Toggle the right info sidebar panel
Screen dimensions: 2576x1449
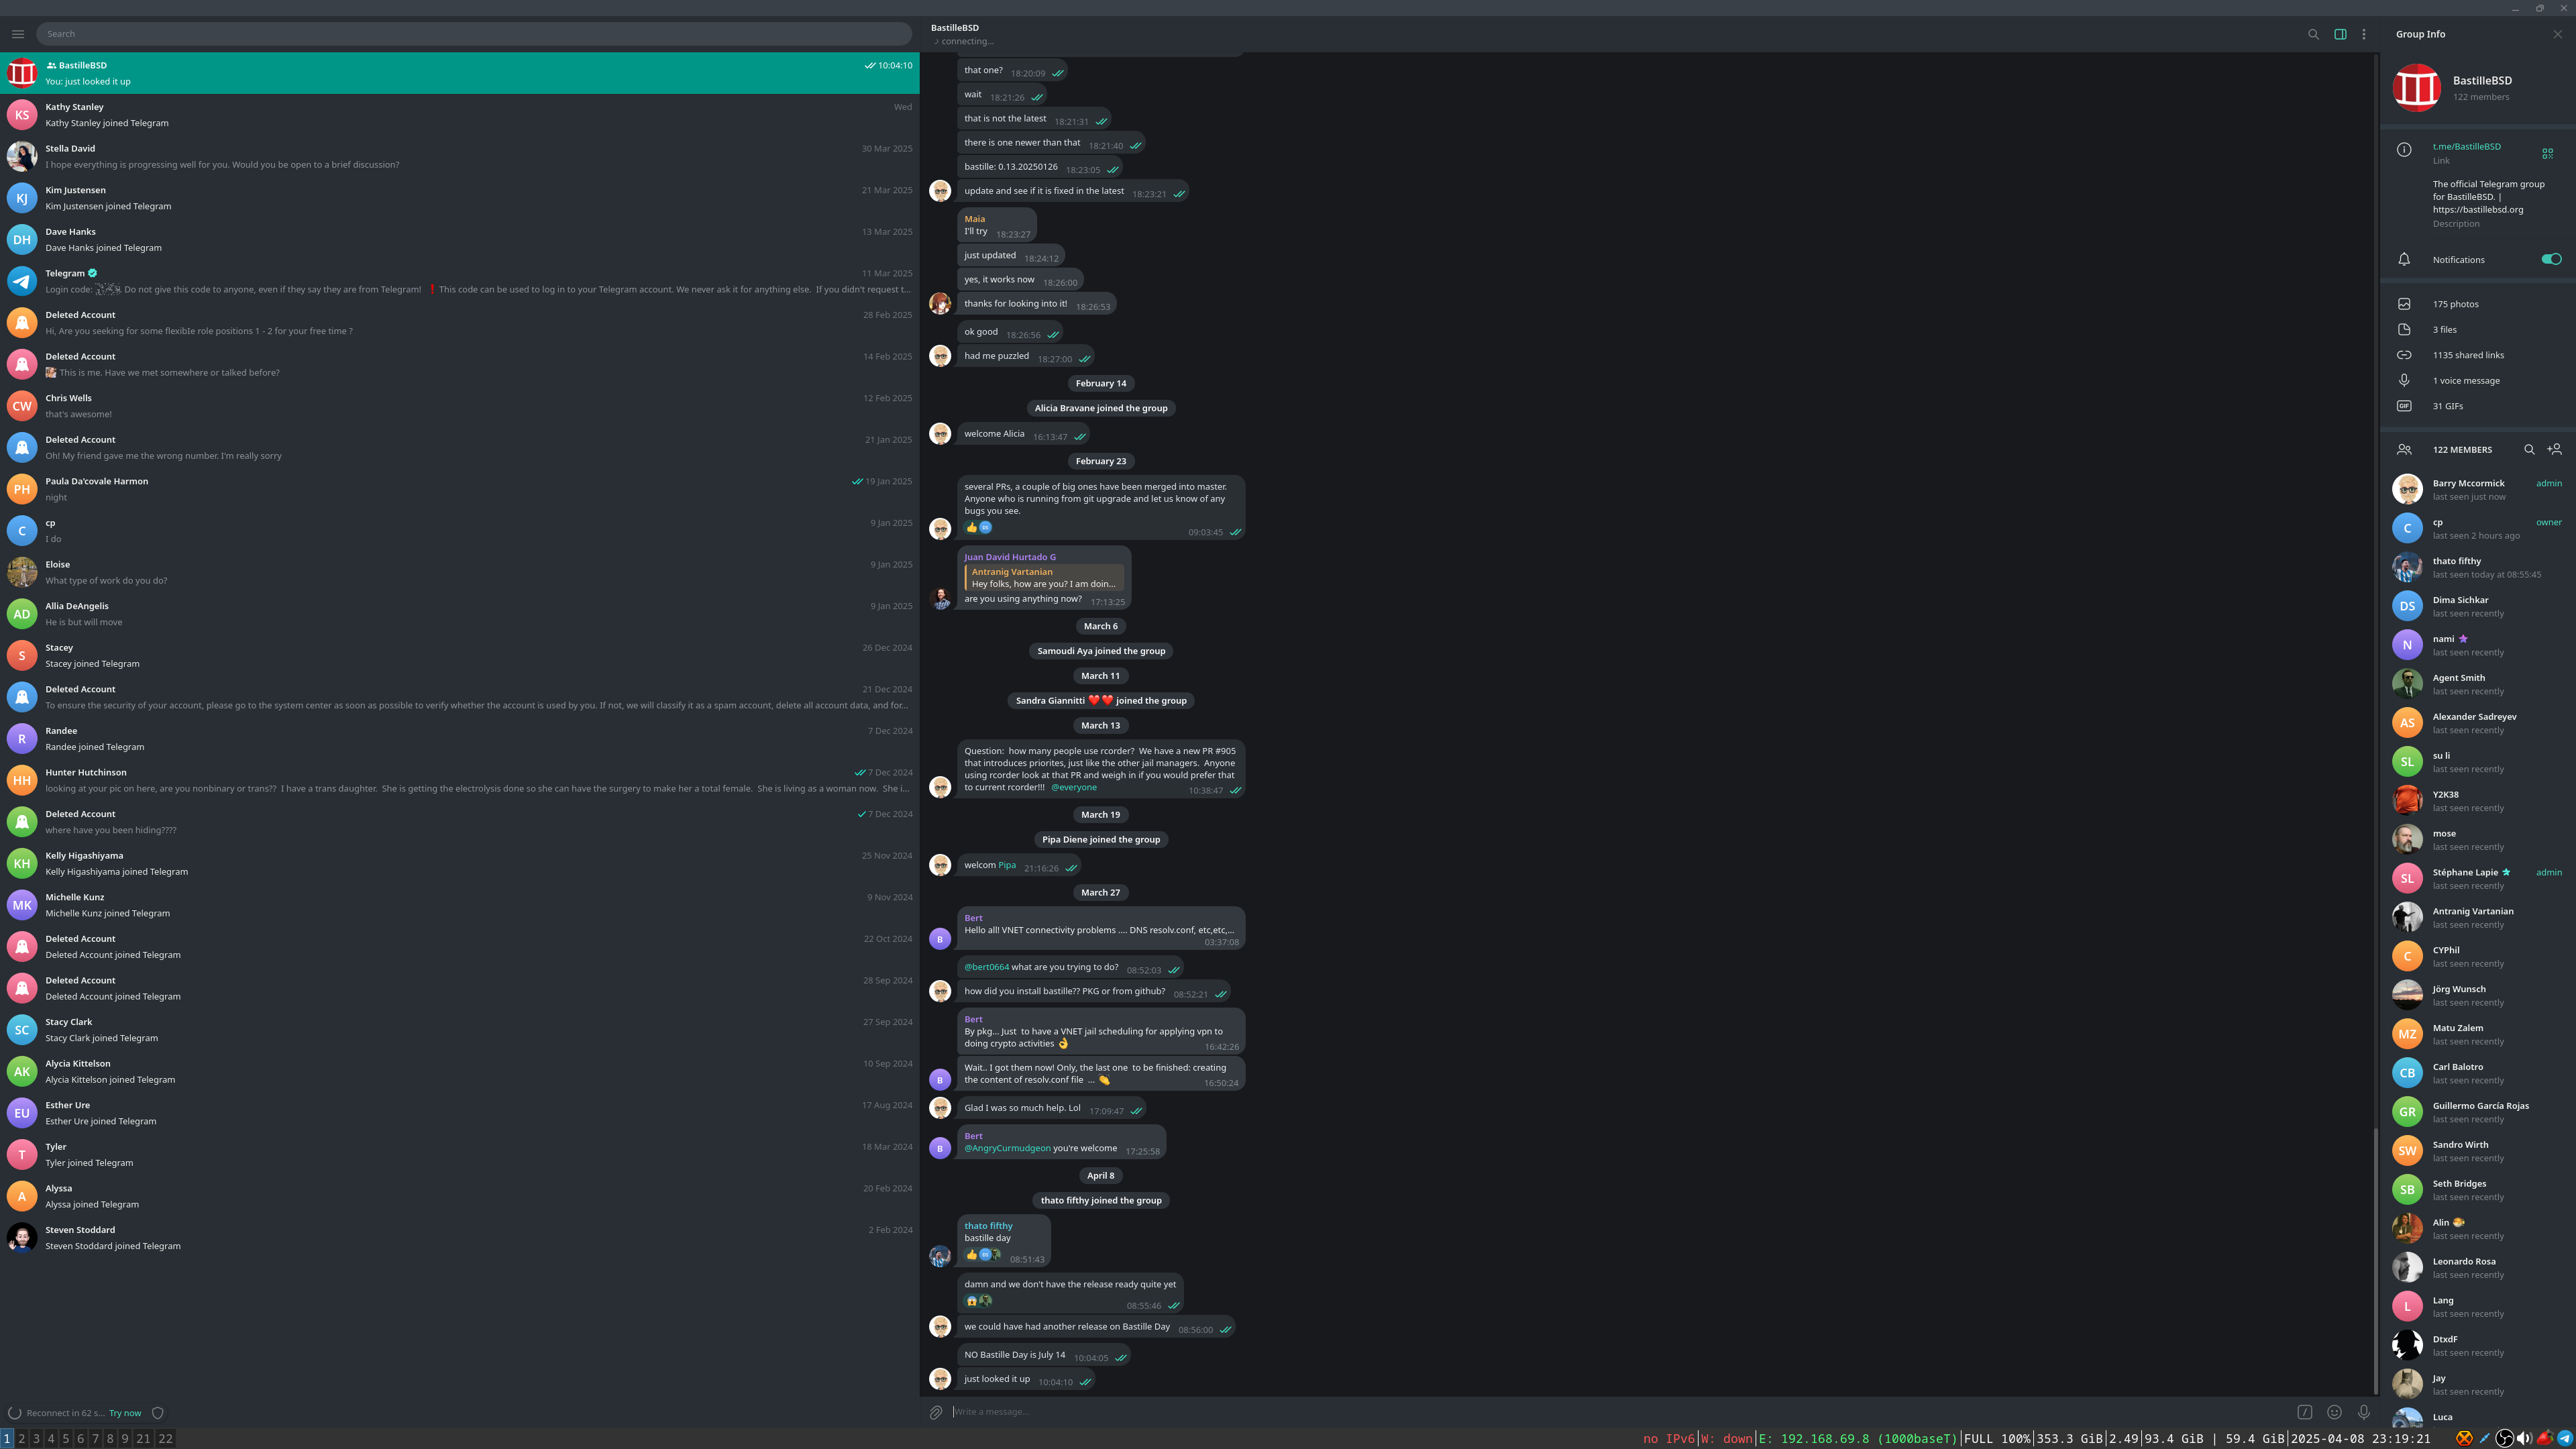[x=2340, y=34]
